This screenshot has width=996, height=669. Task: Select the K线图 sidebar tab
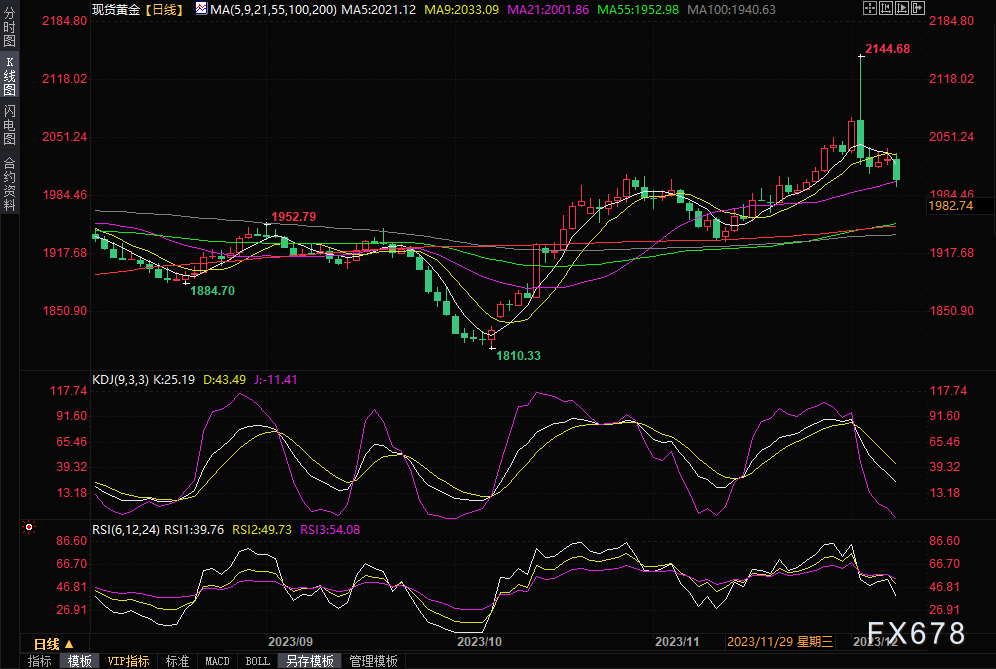pyautogui.click(x=10, y=77)
